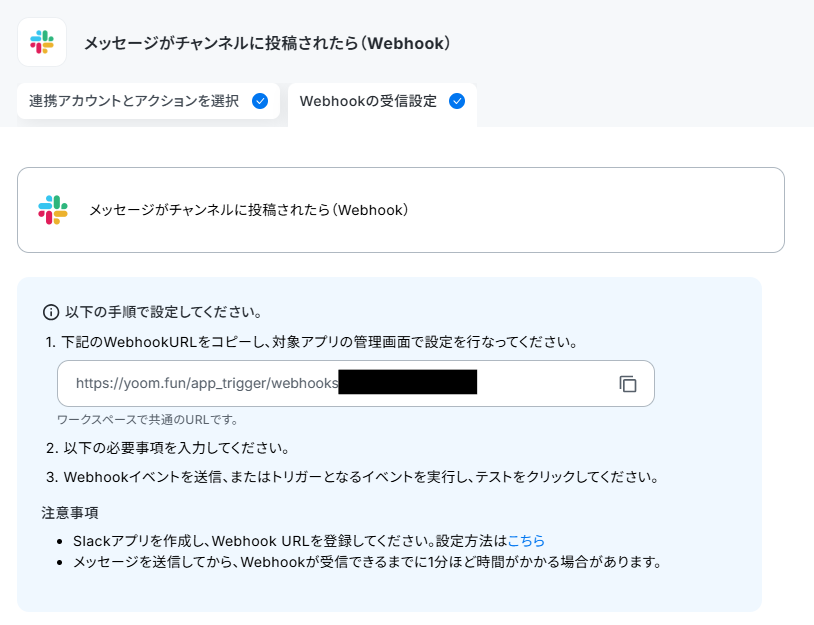814x625 pixels.
Task: Click the page title メッセージがチャンネルに投稿されたら(Webhook)
Action: tap(267, 43)
